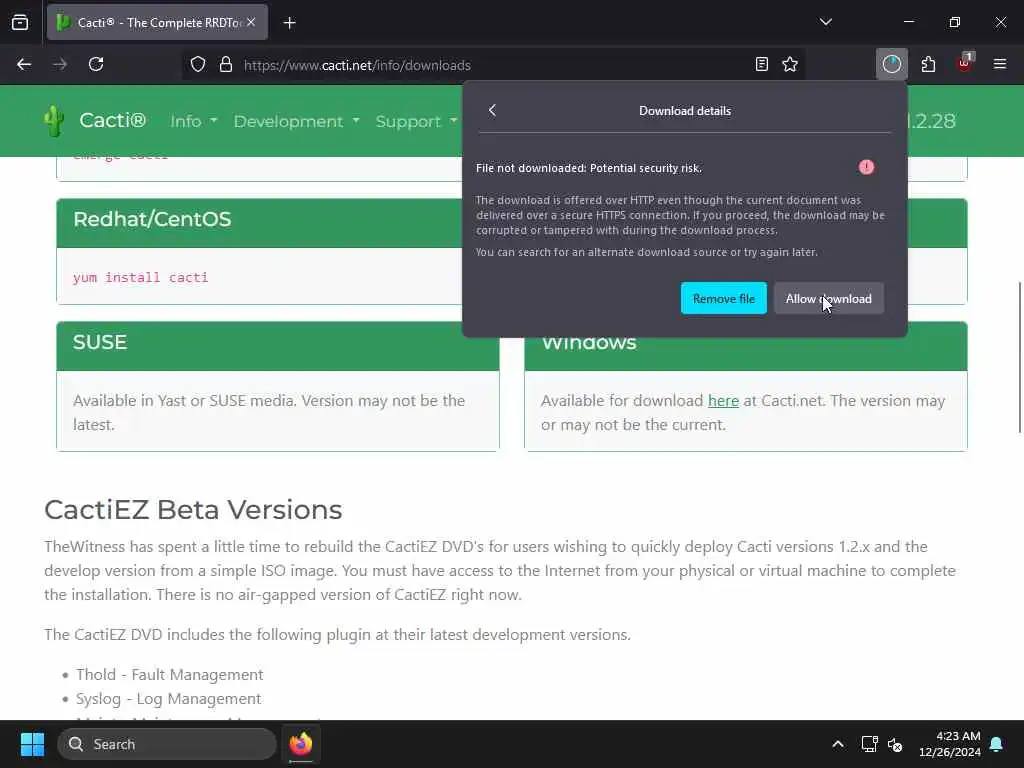The width and height of the screenshot is (1024, 768).
Task: Open the extensions puzzle menu
Action: [928, 65]
